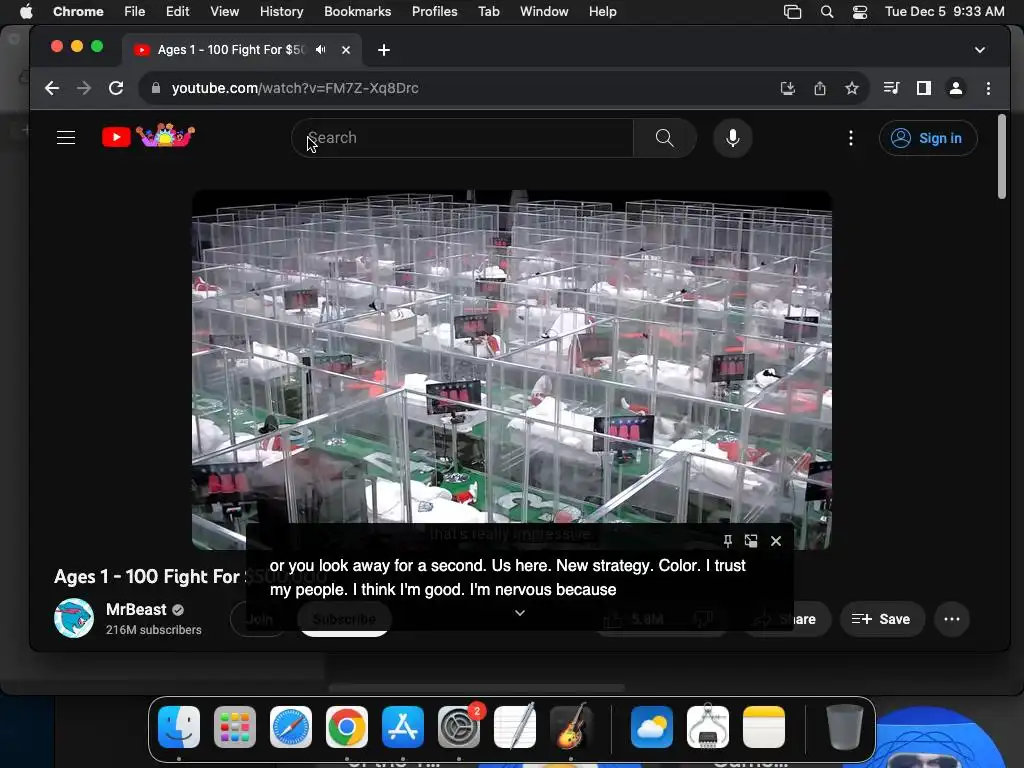Click the address bar URL
This screenshot has height=768, width=1024.
pos(295,88)
